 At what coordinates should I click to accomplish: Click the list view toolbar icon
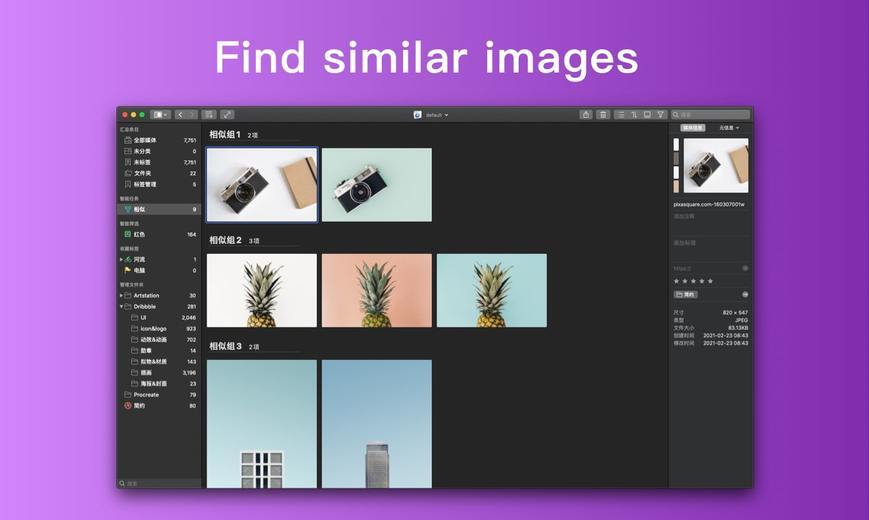click(x=621, y=115)
